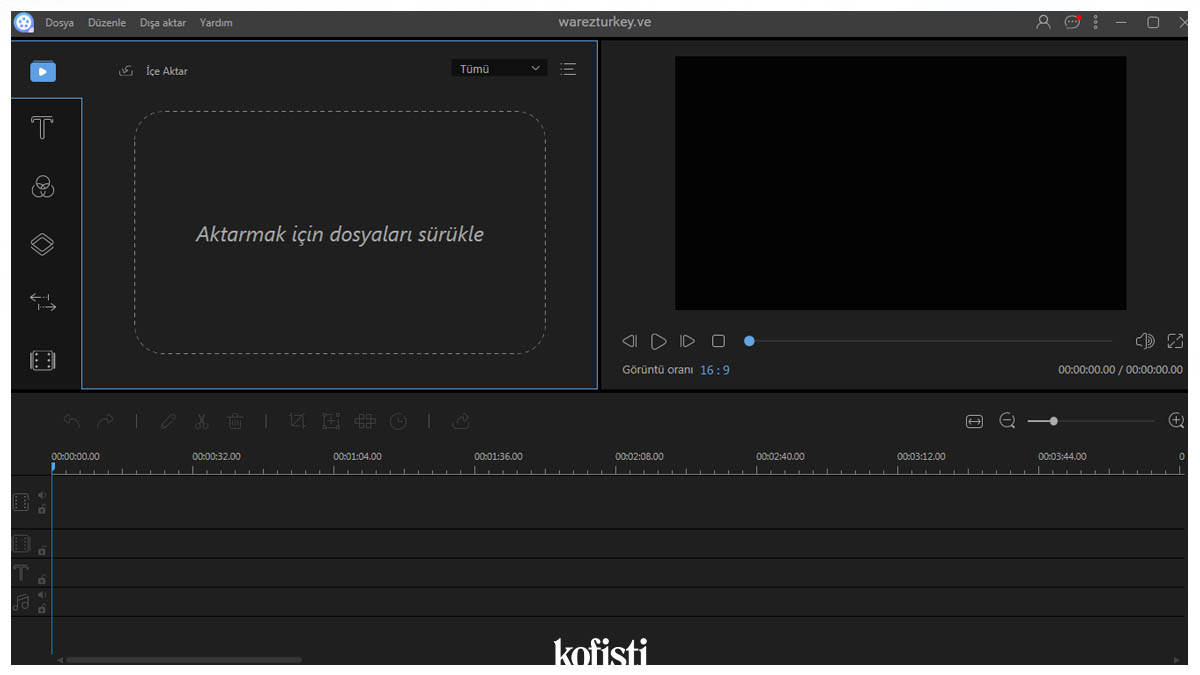Click the scissors split tool in timeline toolbar
This screenshot has width=1200, height=675.
tap(201, 421)
